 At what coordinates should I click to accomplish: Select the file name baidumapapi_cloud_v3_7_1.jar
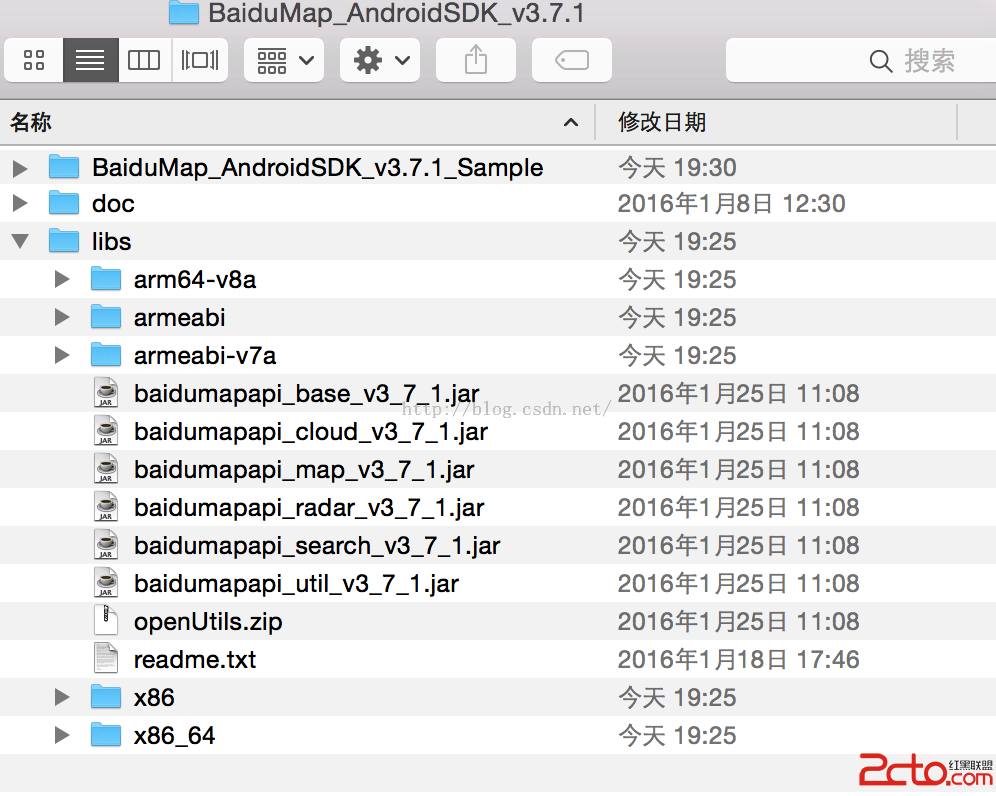pyautogui.click(x=311, y=432)
